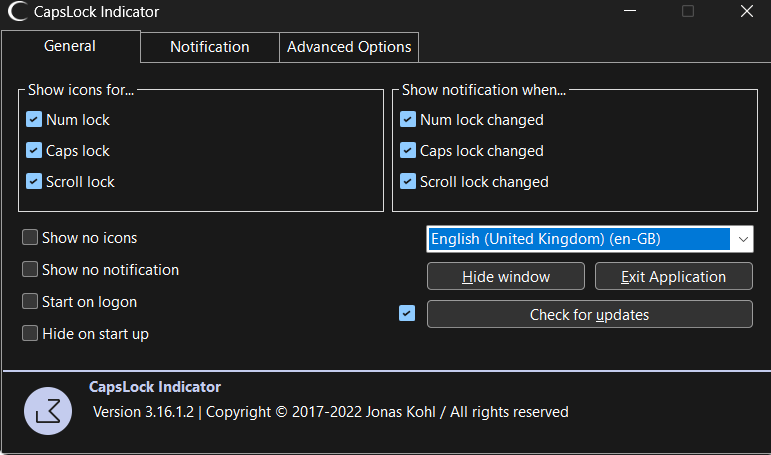The height and width of the screenshot is (455, 771).
Task: Click the Version 3.16.1.2 copyright text
Action: 330,412
